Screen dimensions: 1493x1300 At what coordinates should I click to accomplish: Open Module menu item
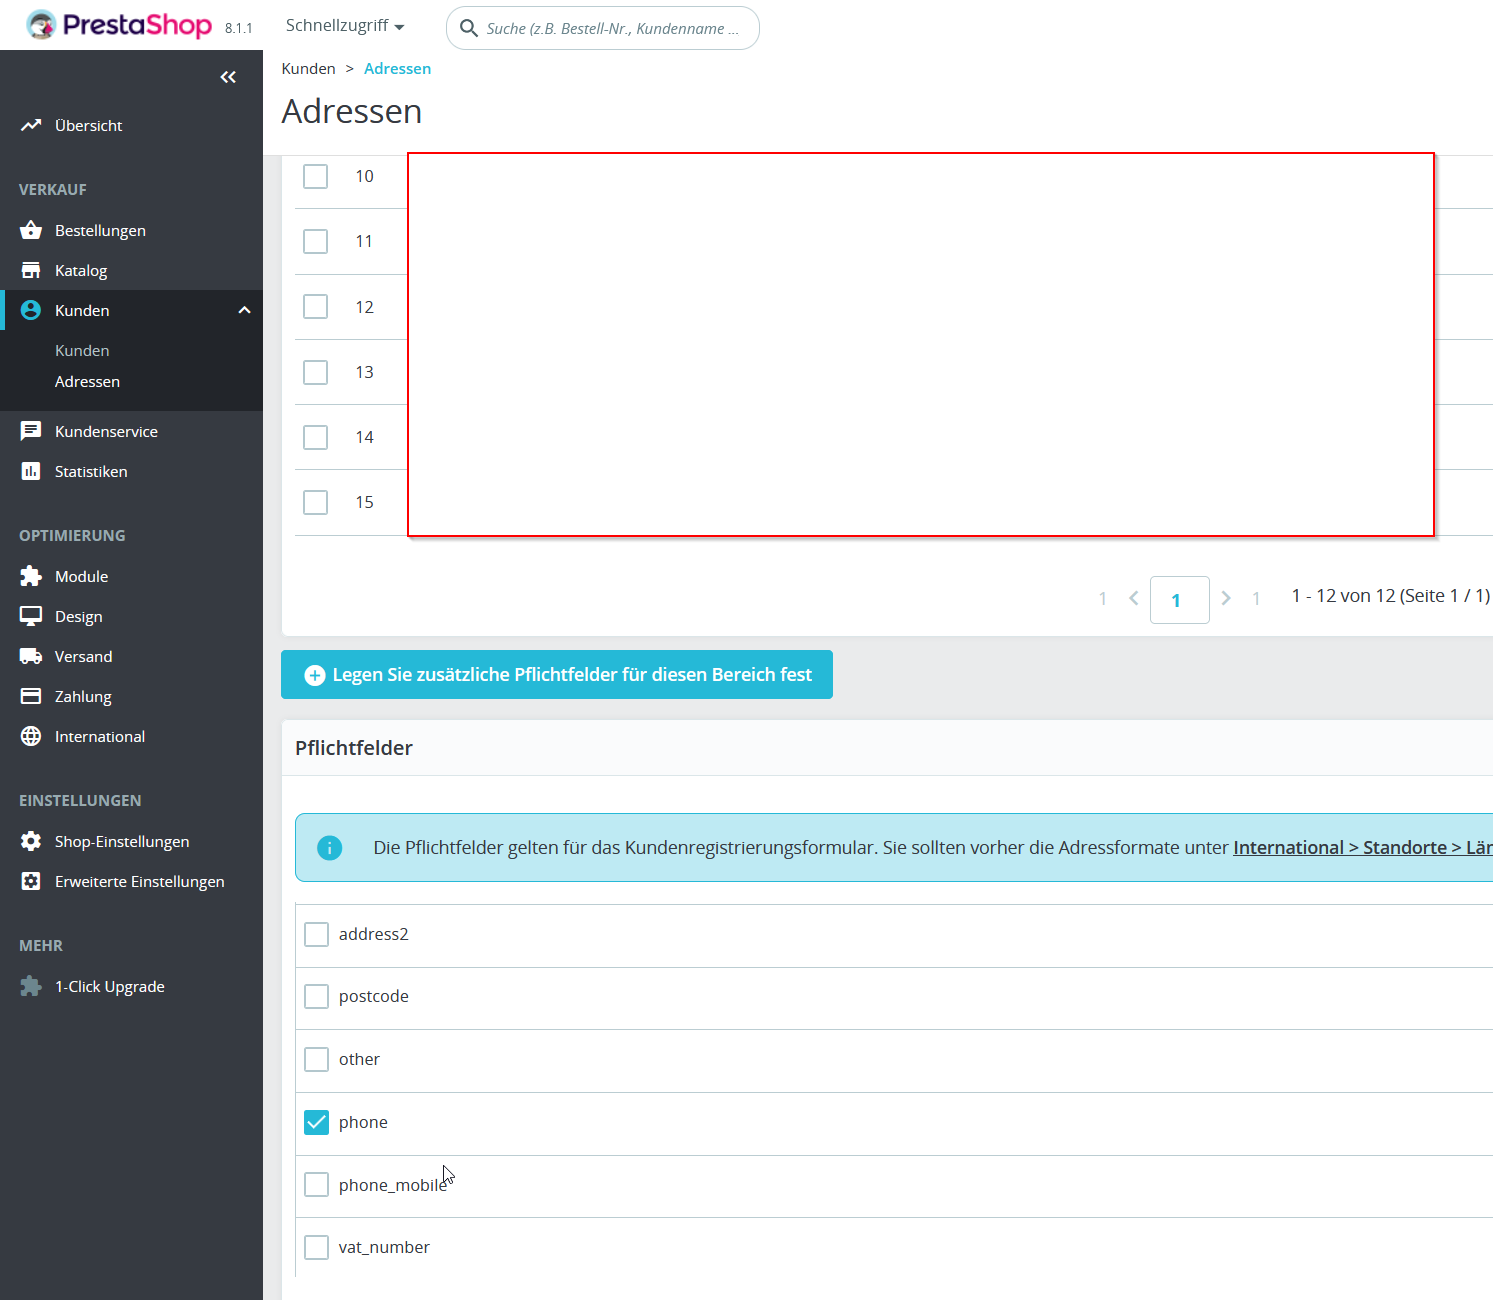pos(81,576)
